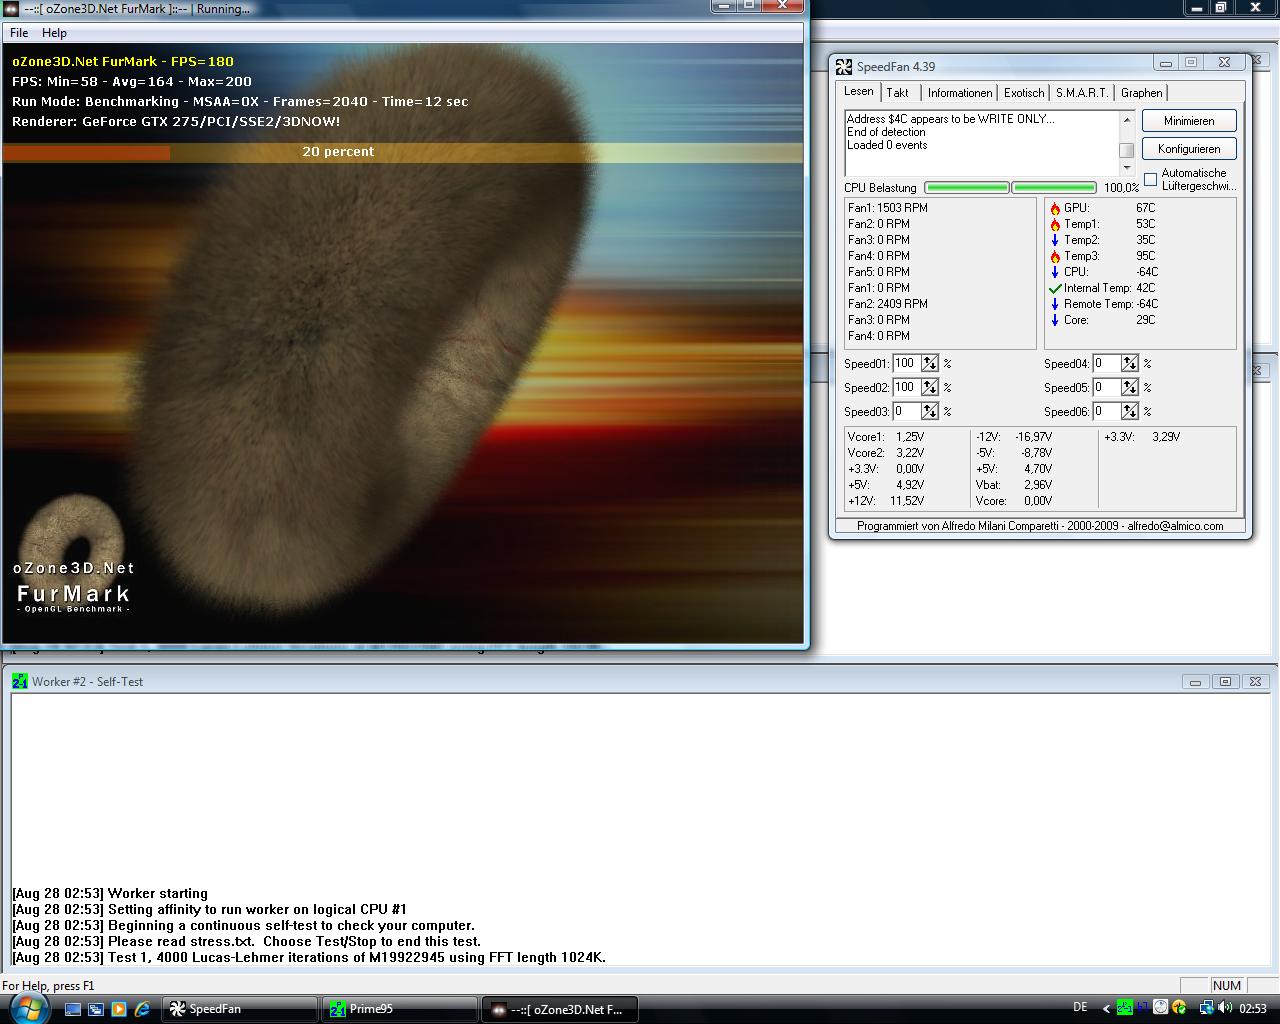Switch to oZone3D.Net FurMark taskbar button
The height and width of the screenshot is (1024, 1280).
click(x=560, y=1009)
